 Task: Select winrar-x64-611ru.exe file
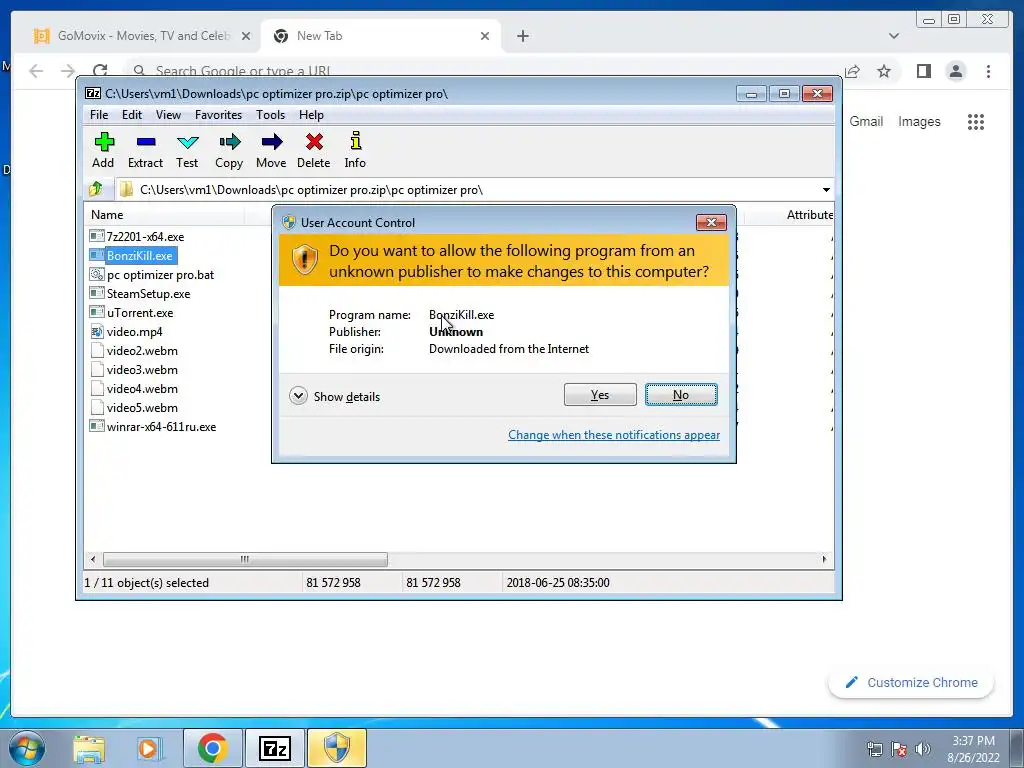[x=153, y=426]
